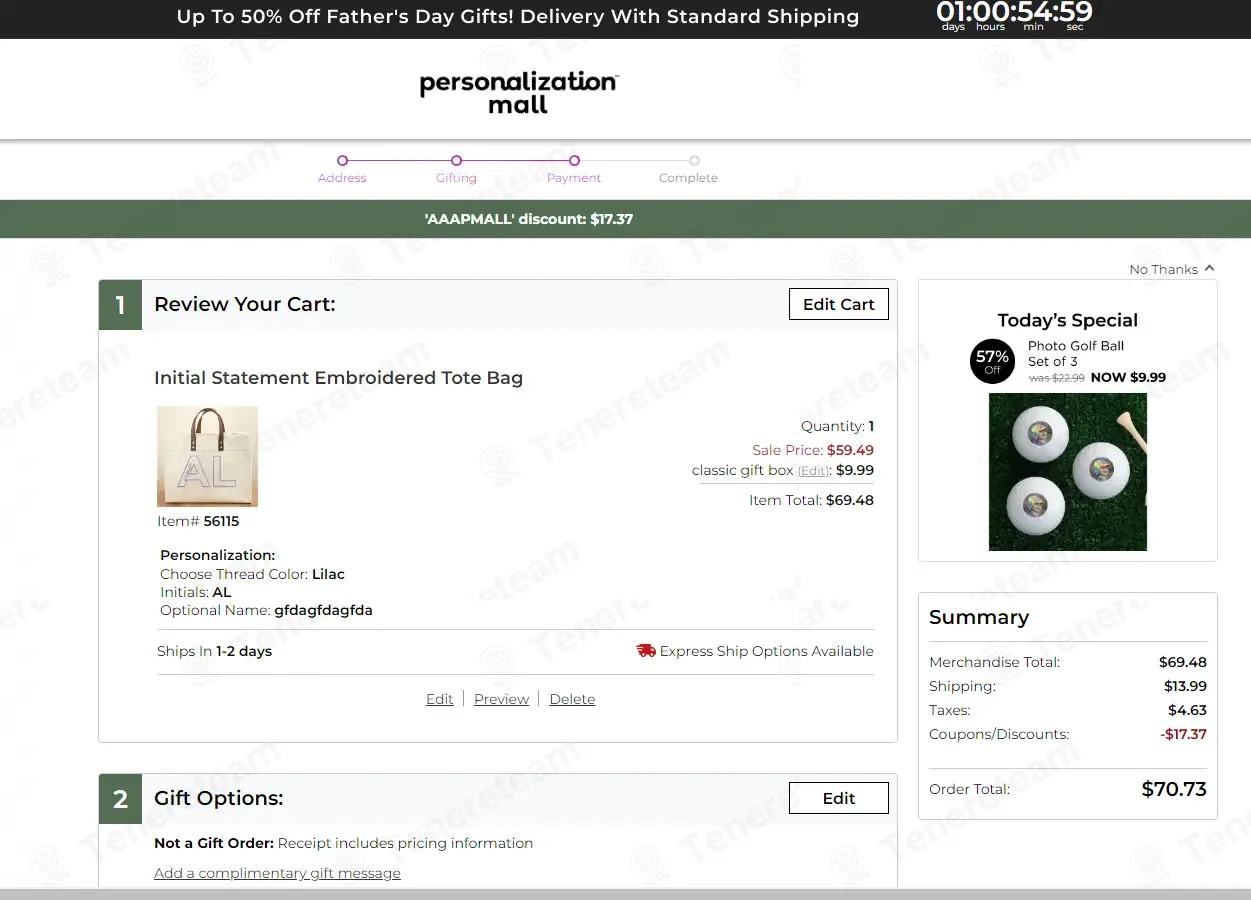The height and width of the screenshot is (900, 1251).
Task: Click the Gift Options Edit button
Action: pos(839,798)
